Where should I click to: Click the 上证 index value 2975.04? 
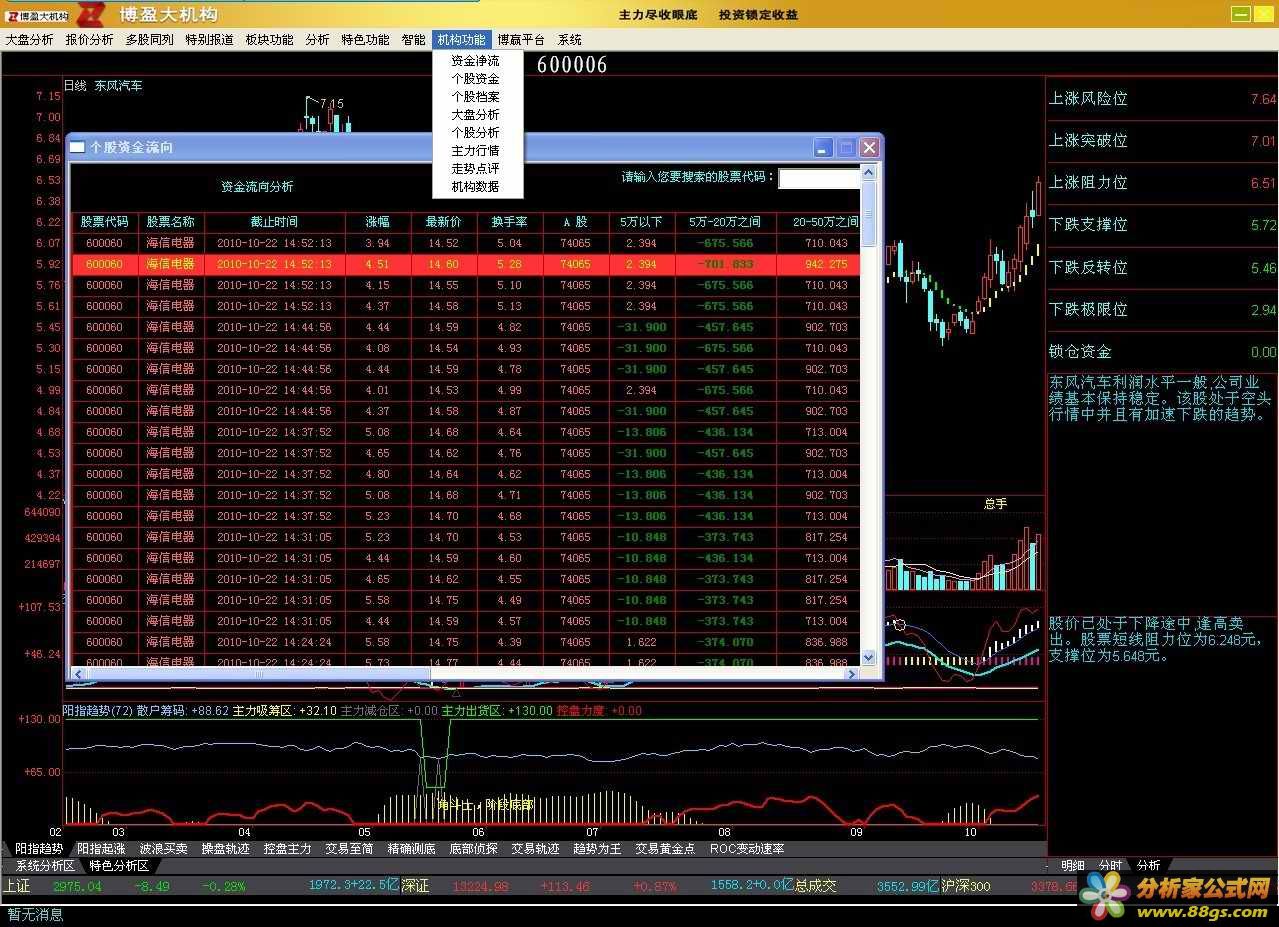[78, 887]
